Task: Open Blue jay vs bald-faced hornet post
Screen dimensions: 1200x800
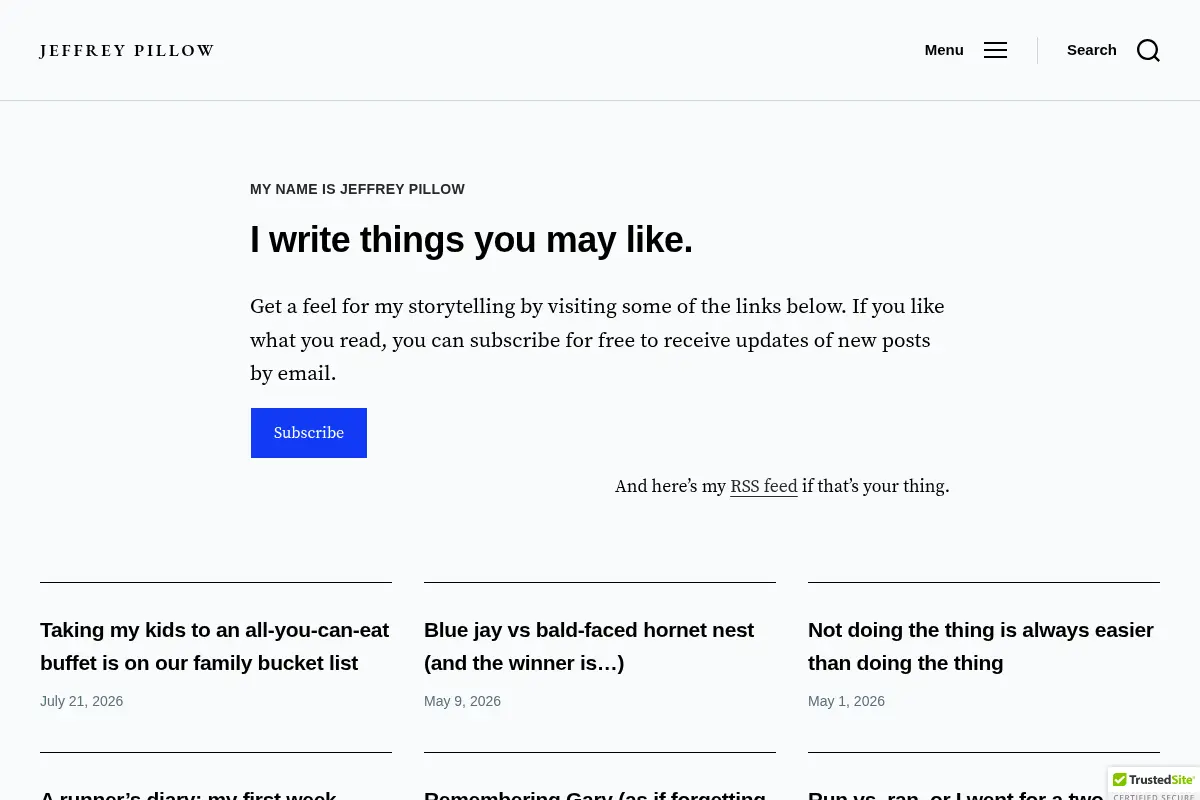Action: 589,646
